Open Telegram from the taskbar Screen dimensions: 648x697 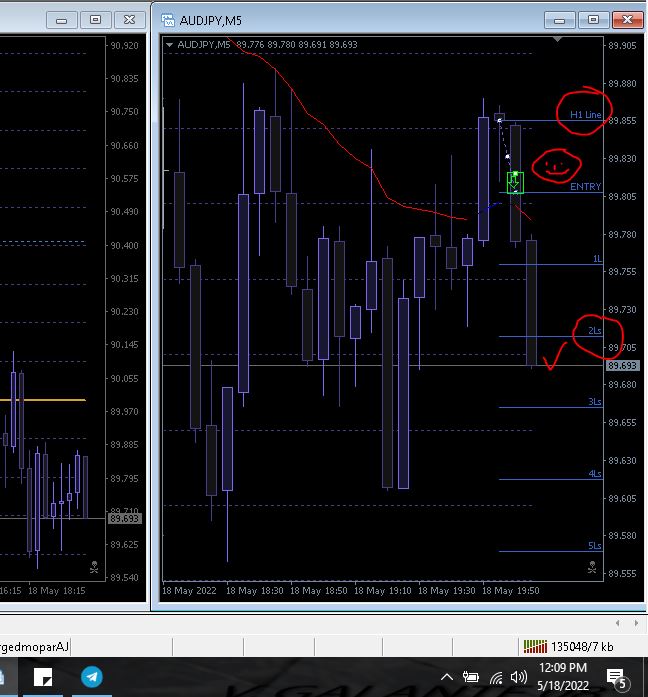92,677
